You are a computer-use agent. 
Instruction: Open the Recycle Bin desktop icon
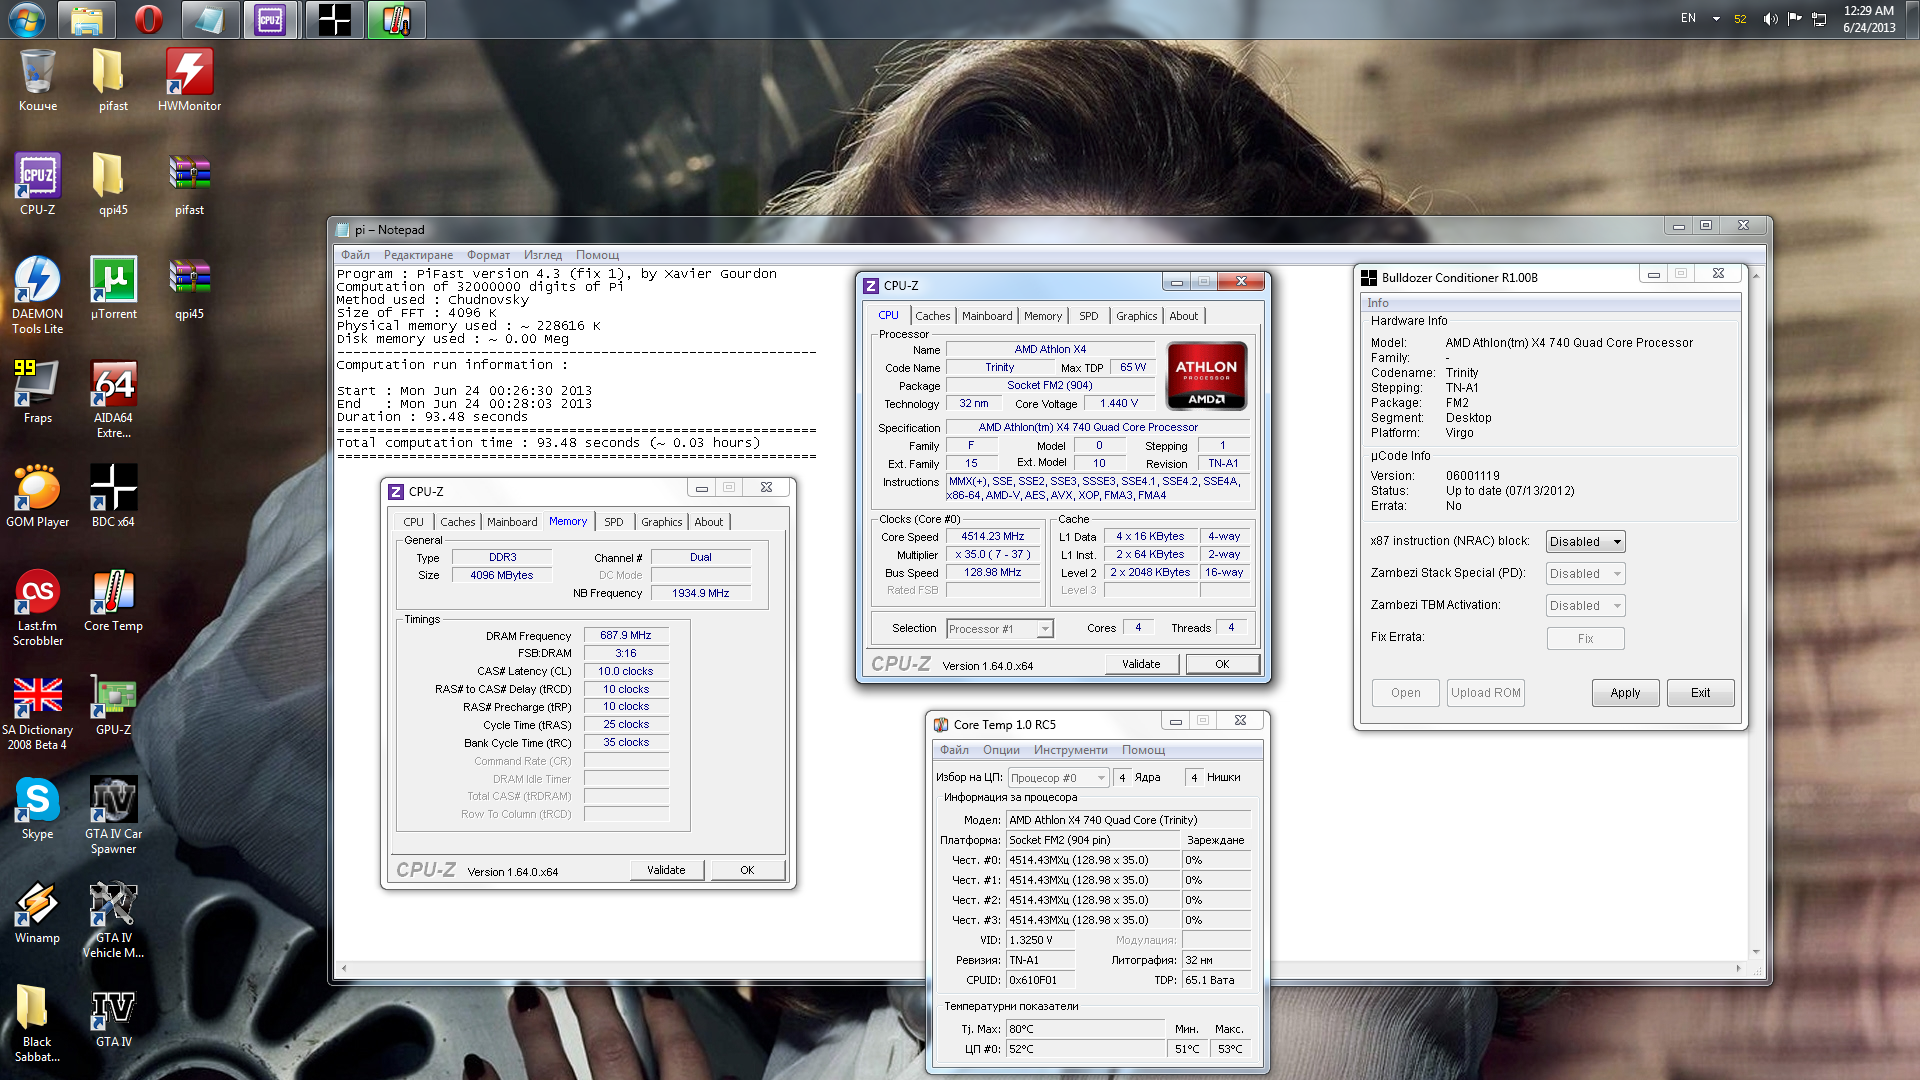(38, 80)
